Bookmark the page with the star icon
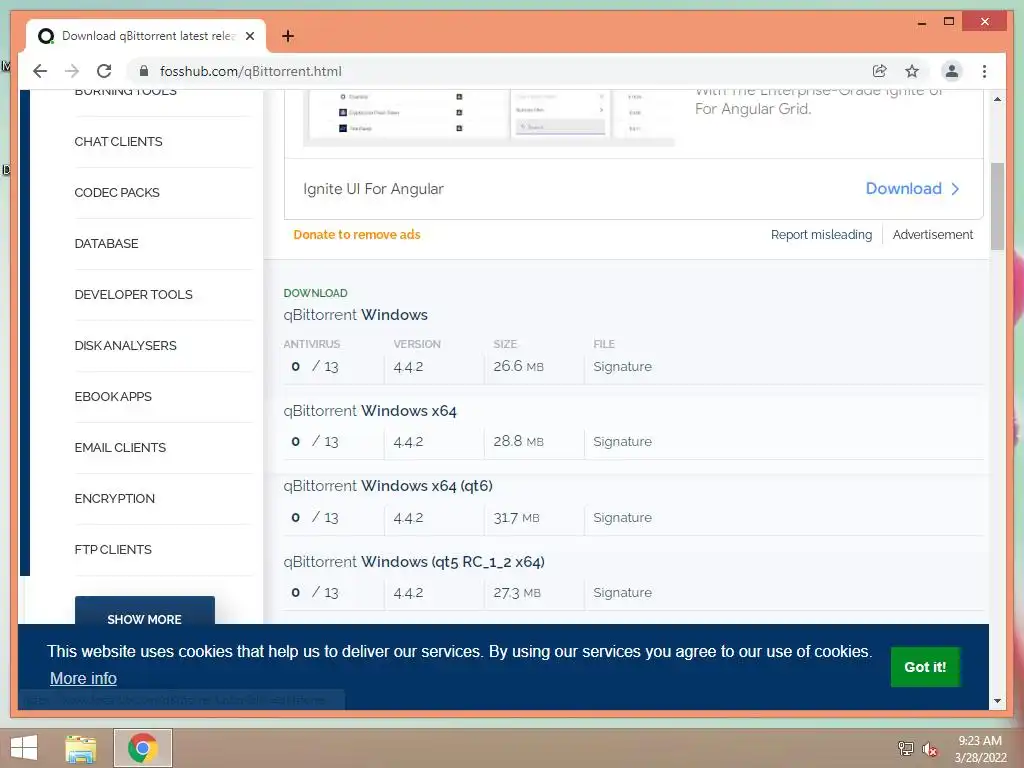The width and height of the screenshot is (1024, 768). click(912, 71)
